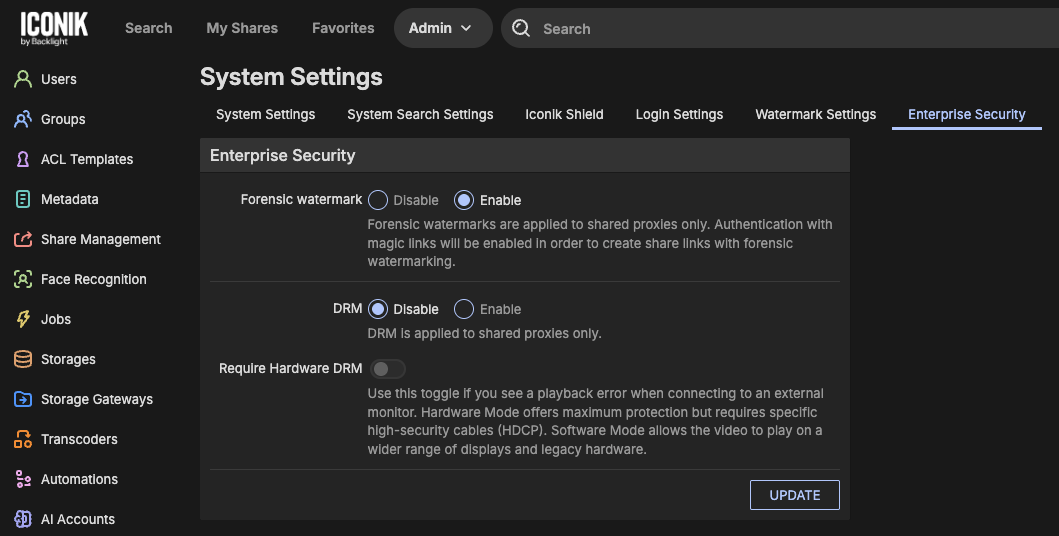
Task: Open the Share Management sidebar label
Action: pos(101,239)
